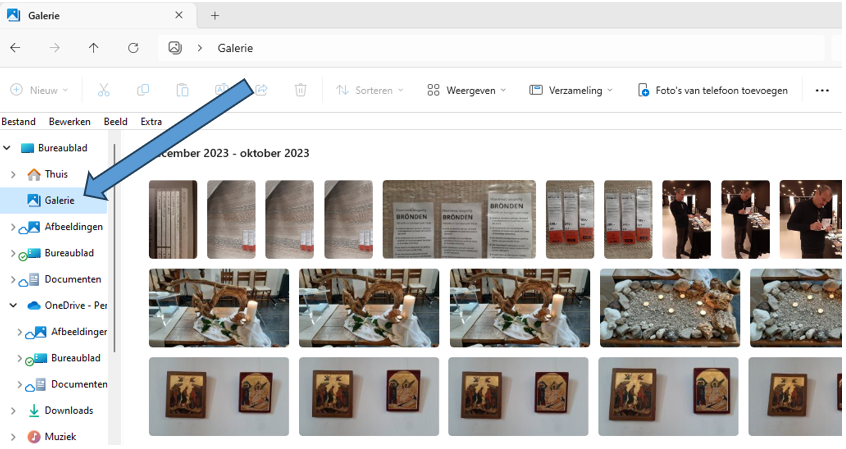Click the Delete trash can icon

pos(300,90)
